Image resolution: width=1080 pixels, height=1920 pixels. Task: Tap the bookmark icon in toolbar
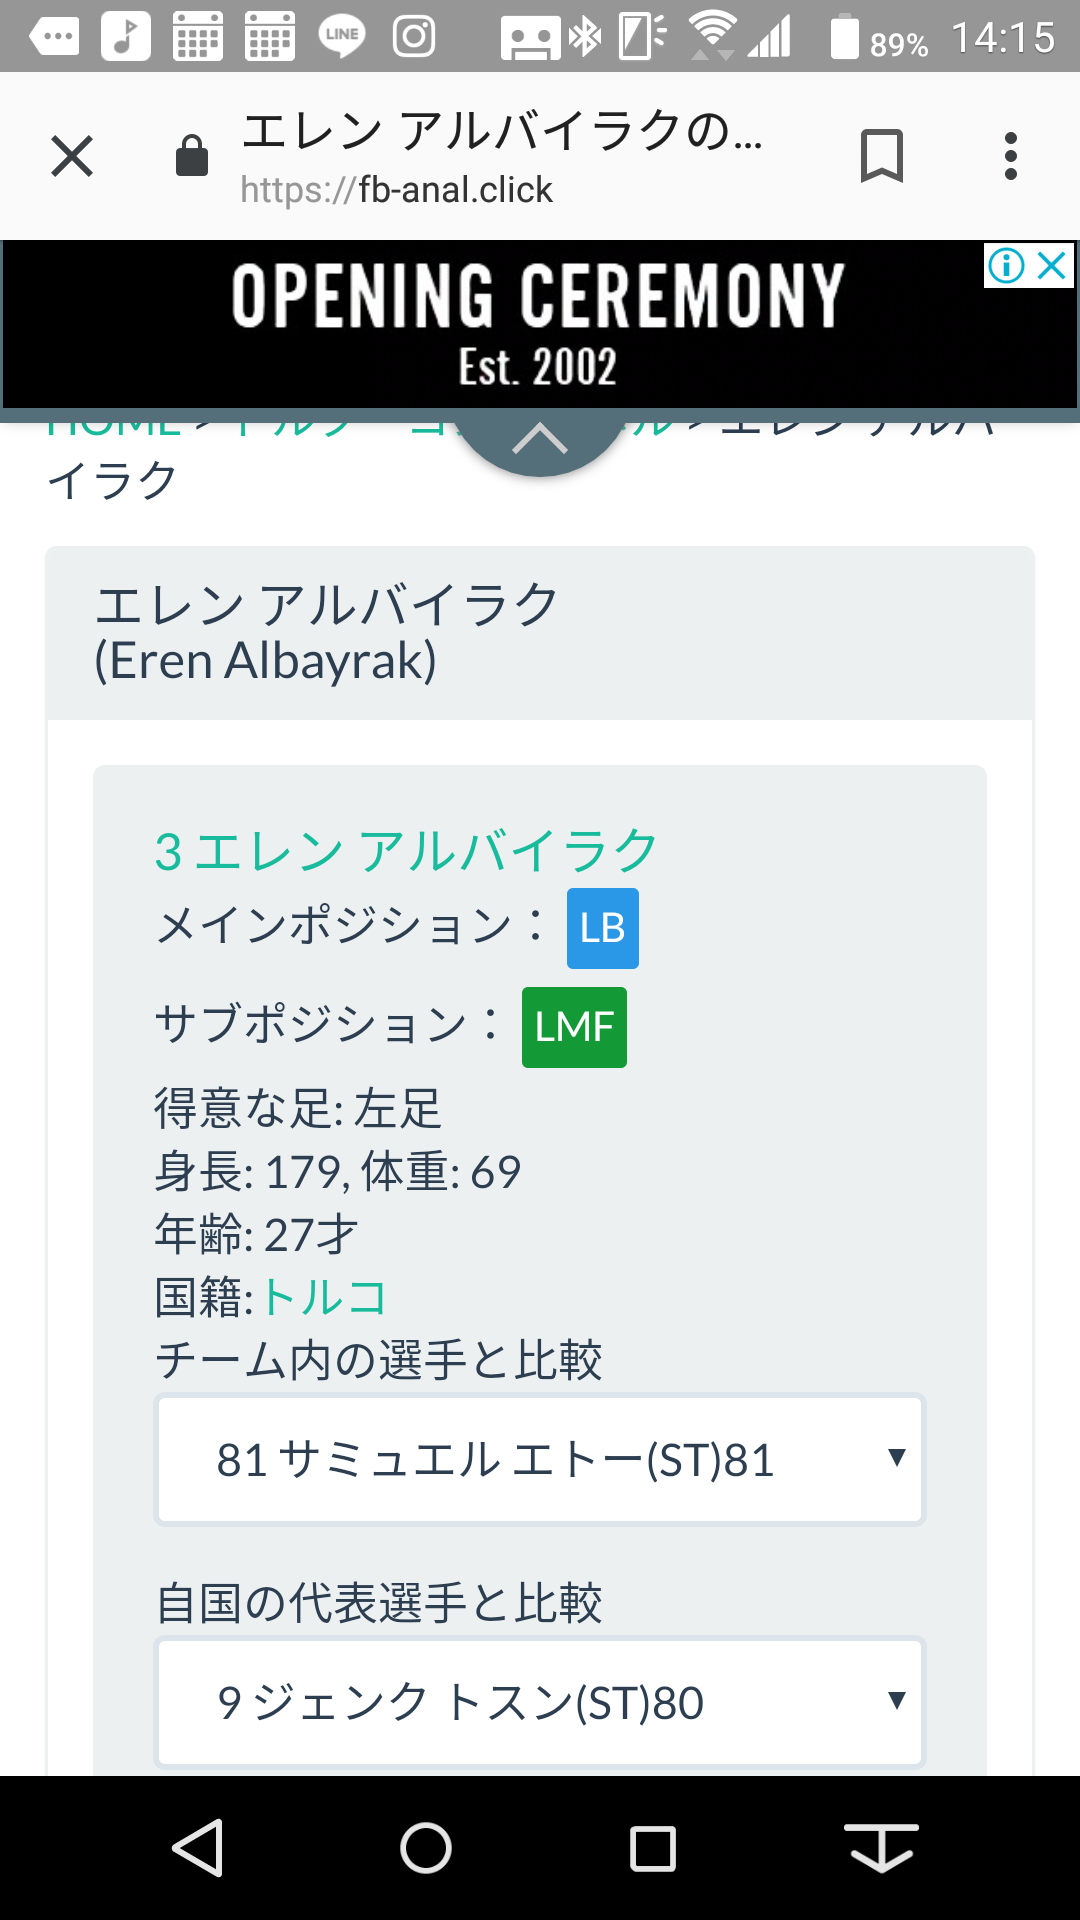tap(881, 157)
